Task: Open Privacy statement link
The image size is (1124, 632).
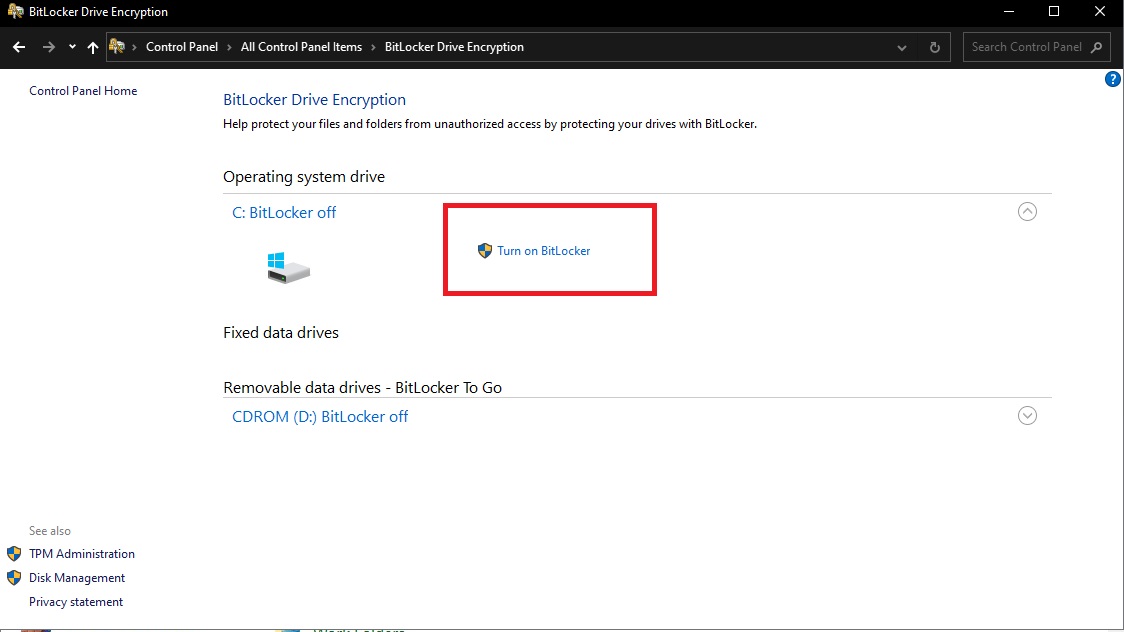Action: coord(76,602)
